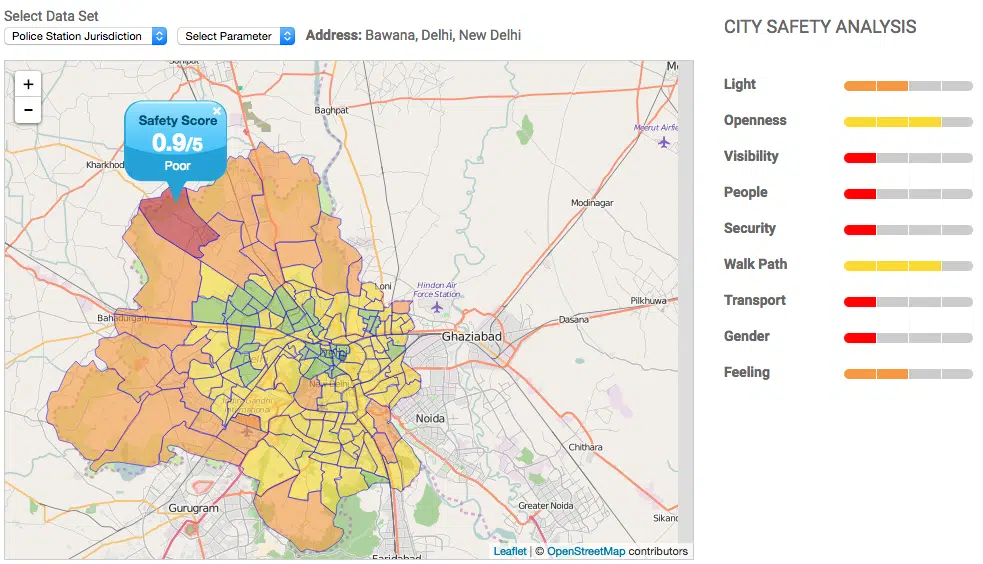Click the Light rating bar
983x564 pixels.
(908, 86)
